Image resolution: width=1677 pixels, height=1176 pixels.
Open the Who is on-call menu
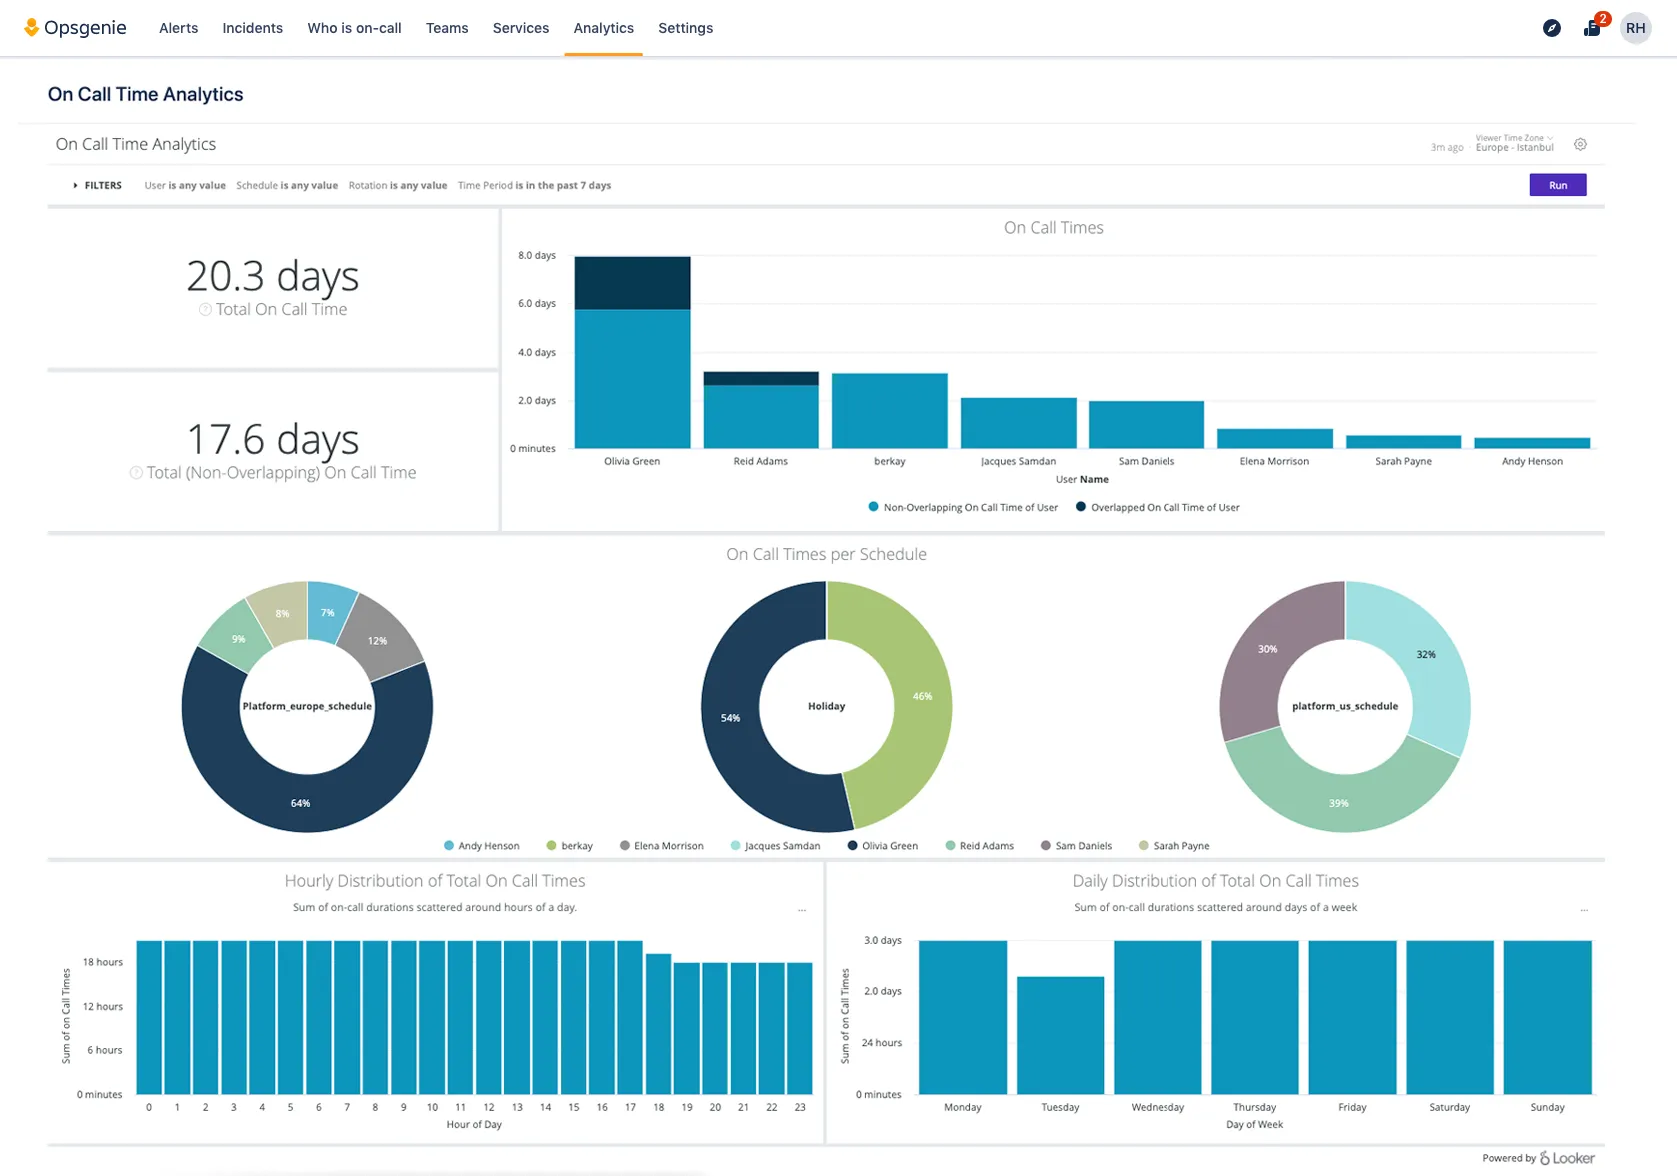(355, 28)
